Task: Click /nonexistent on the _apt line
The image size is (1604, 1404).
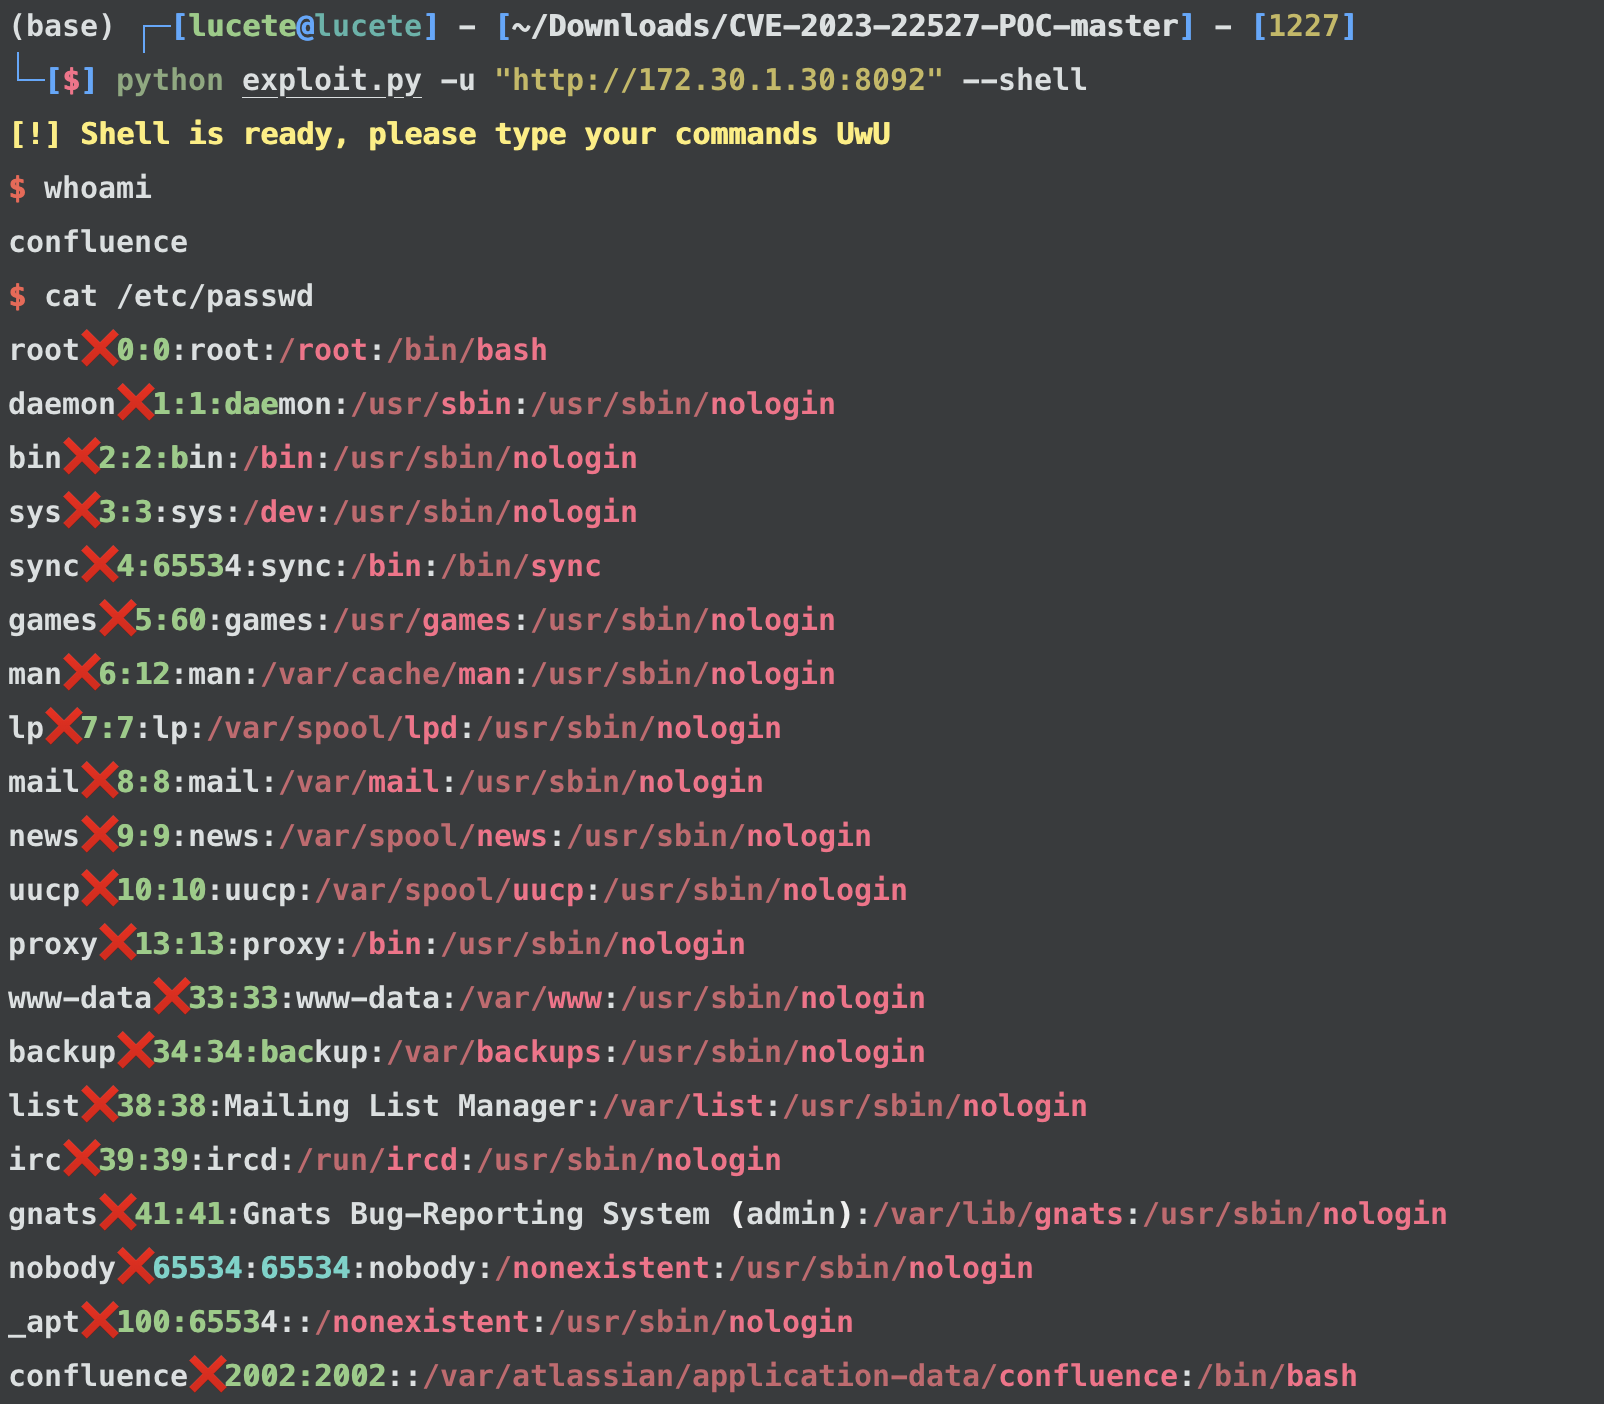Action: tap(422, 1322)
